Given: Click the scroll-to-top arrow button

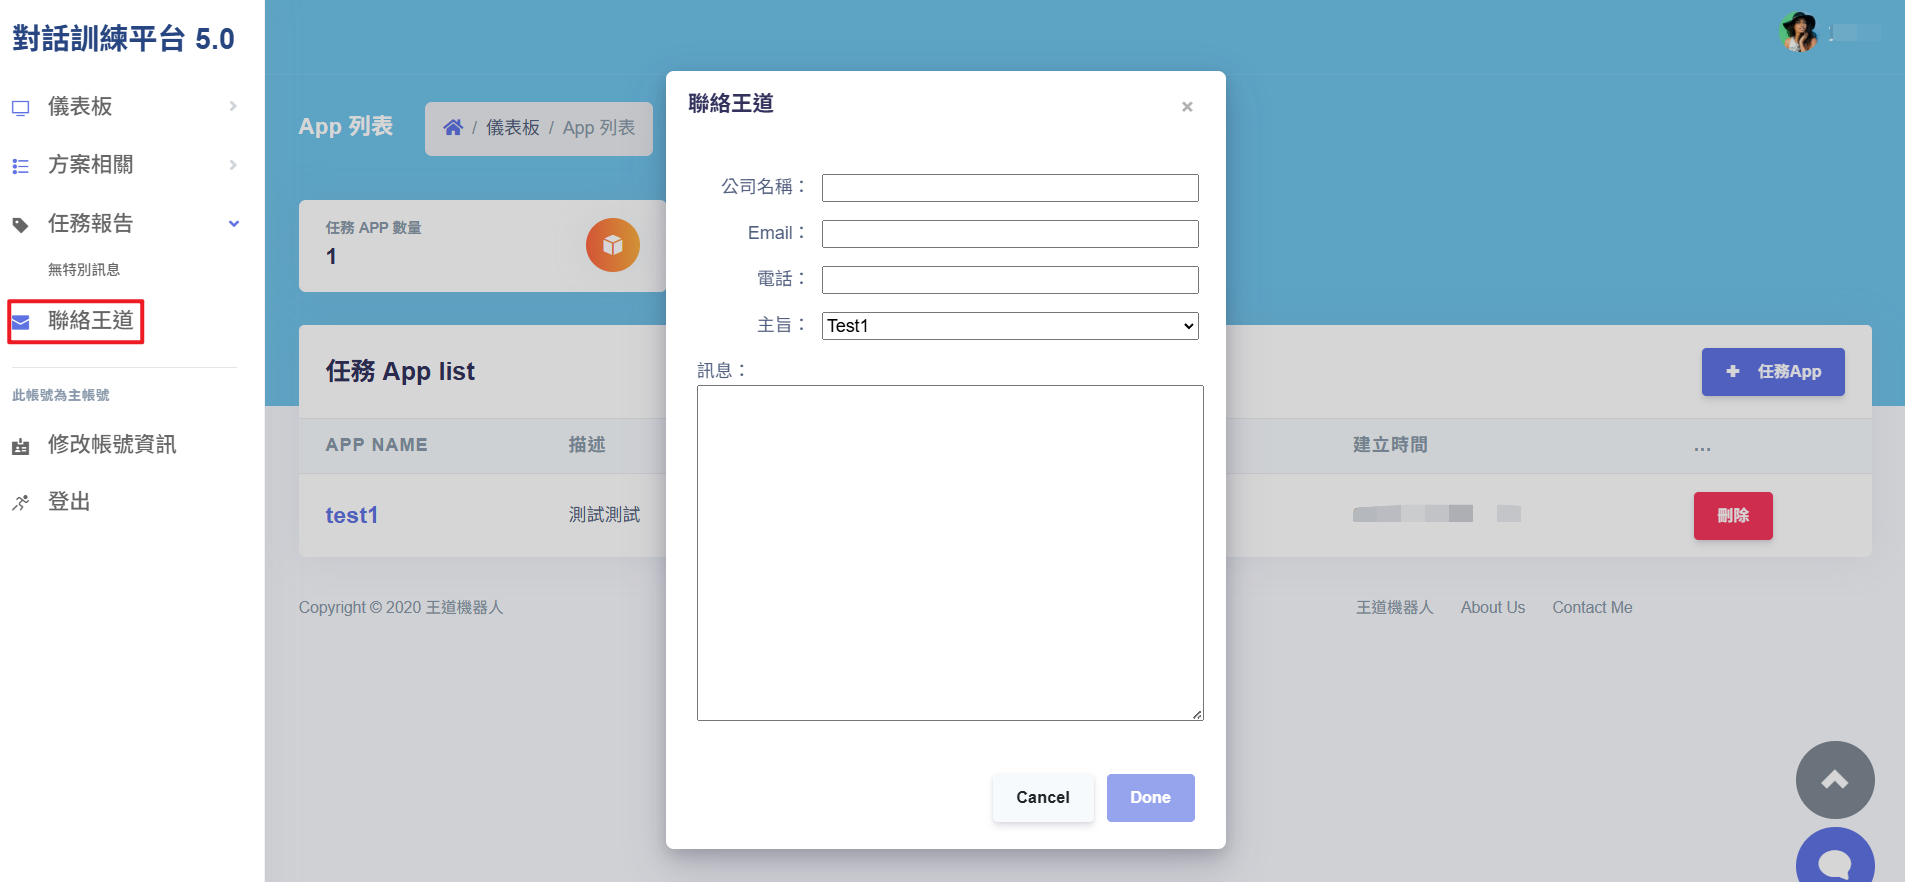Looking at the screenshot, I should click(1834, 780).
